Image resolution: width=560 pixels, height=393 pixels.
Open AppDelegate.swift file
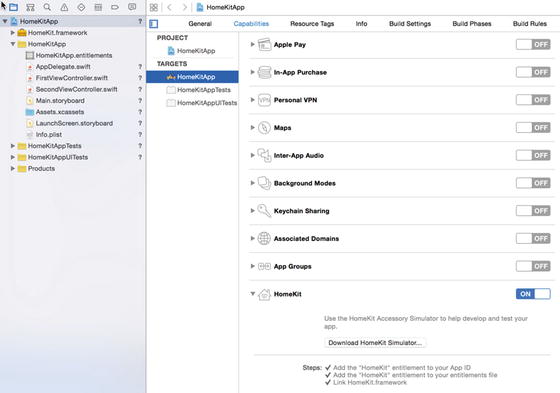coord(63,67)
